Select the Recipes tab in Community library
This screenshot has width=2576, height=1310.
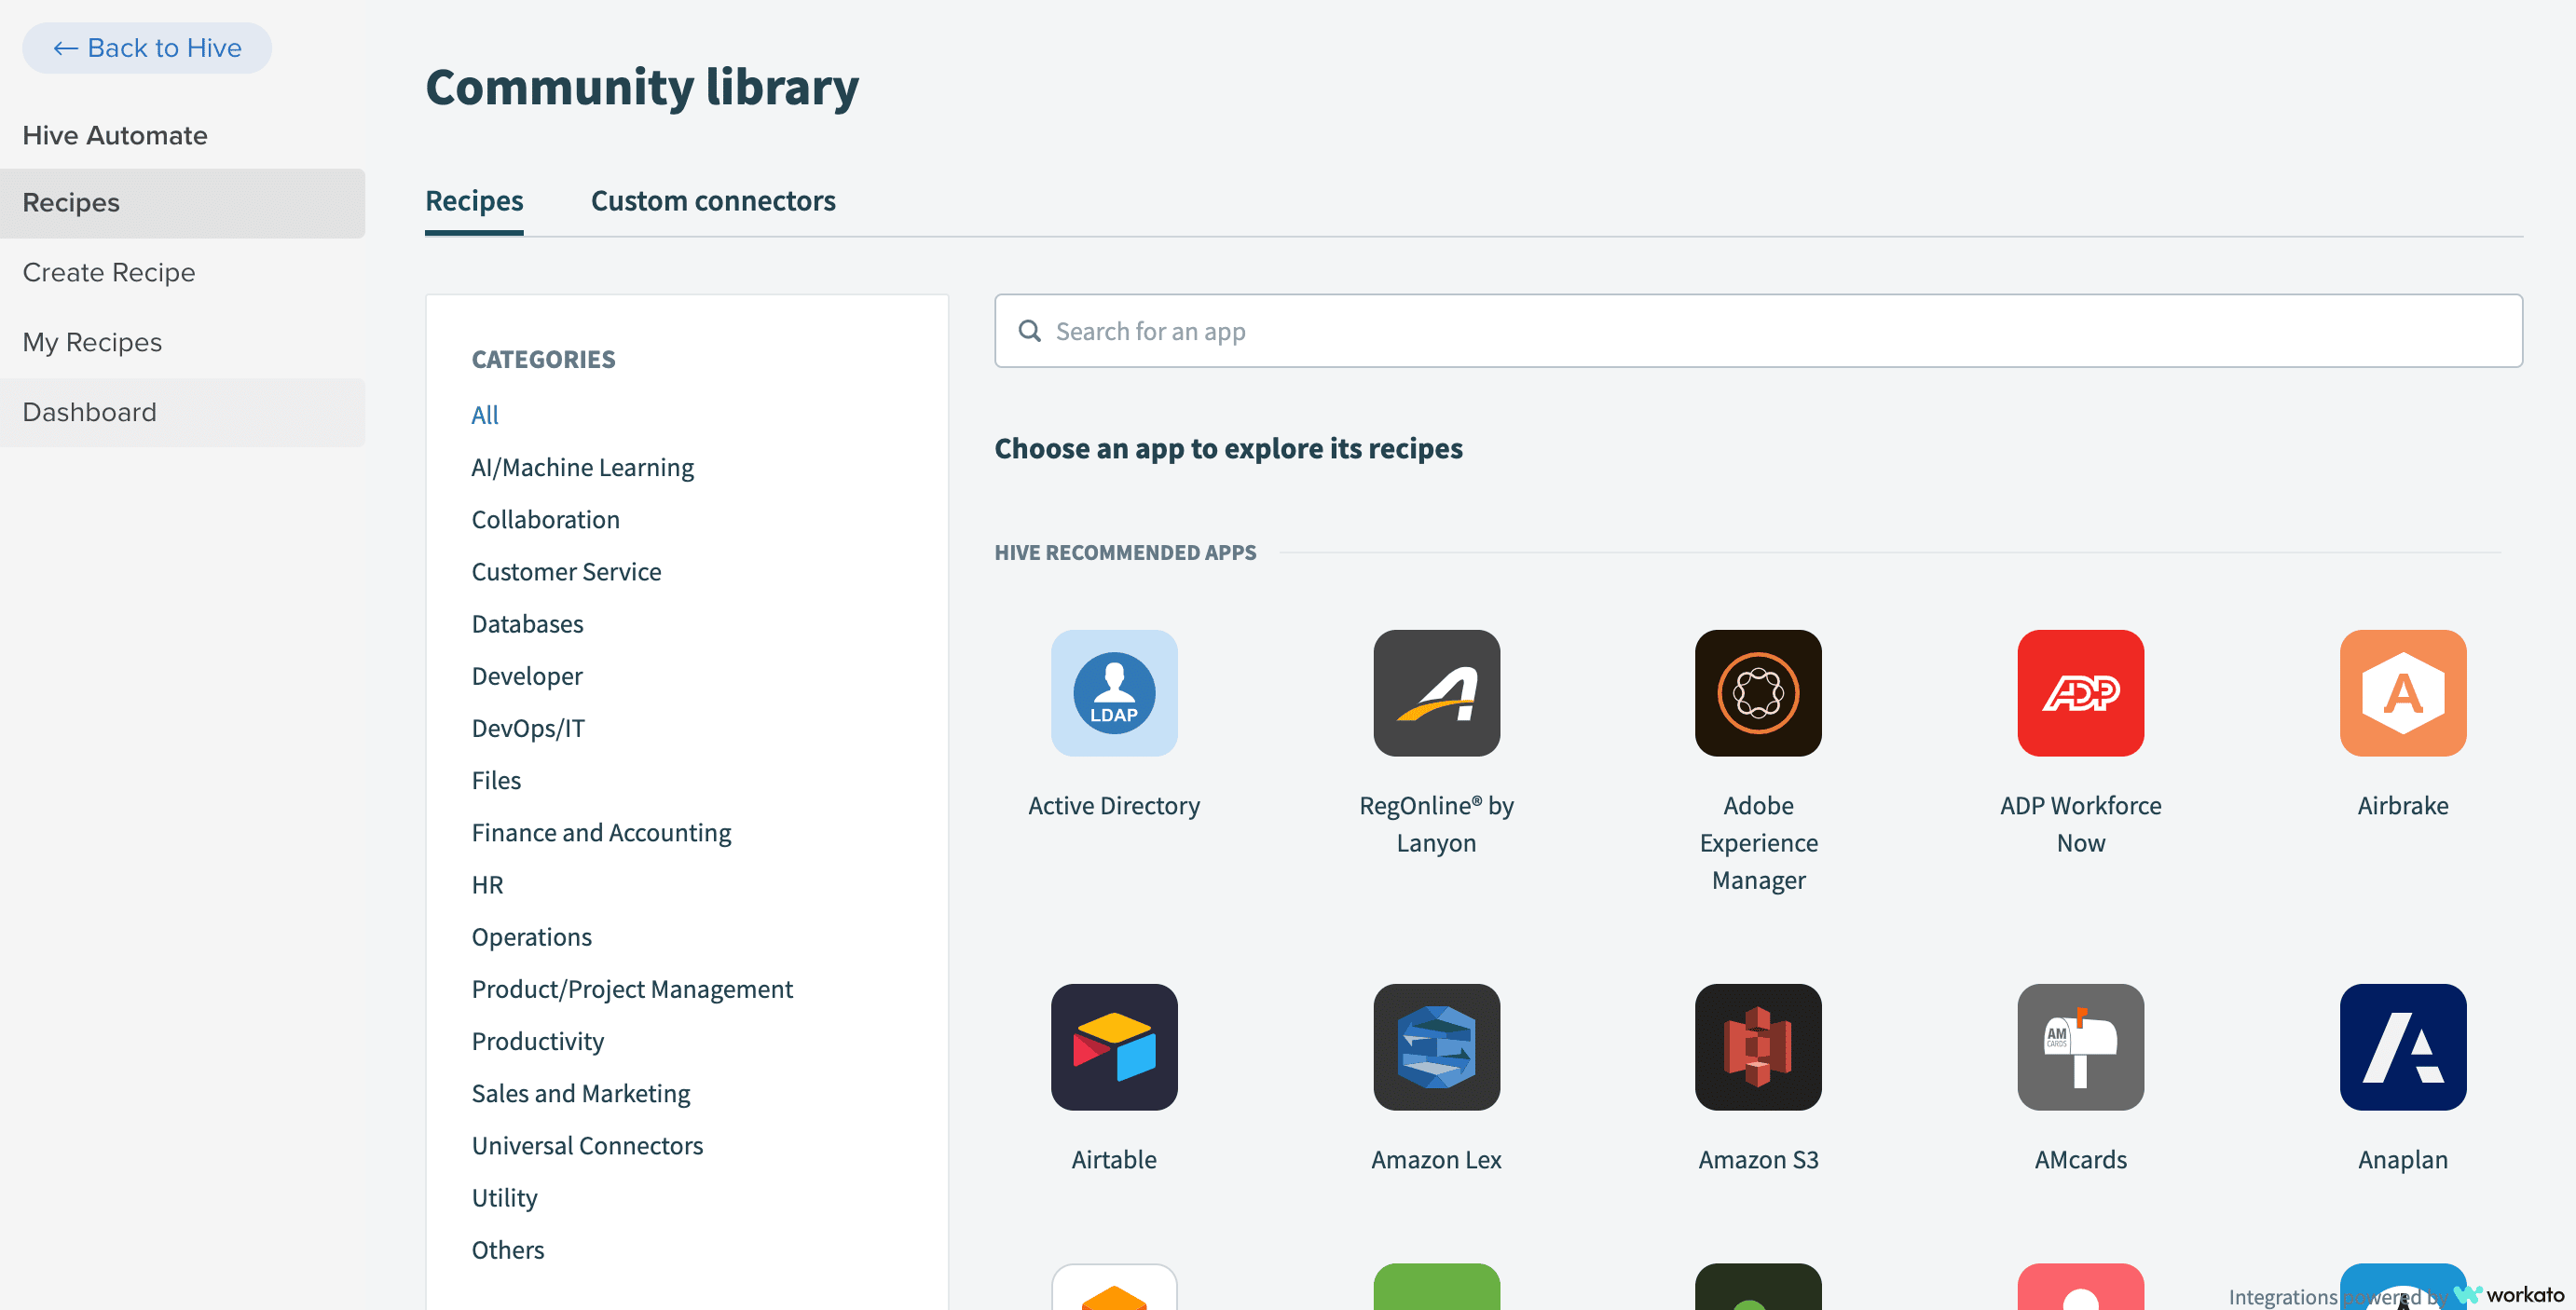pyautogui.click(x=474, y=201)
